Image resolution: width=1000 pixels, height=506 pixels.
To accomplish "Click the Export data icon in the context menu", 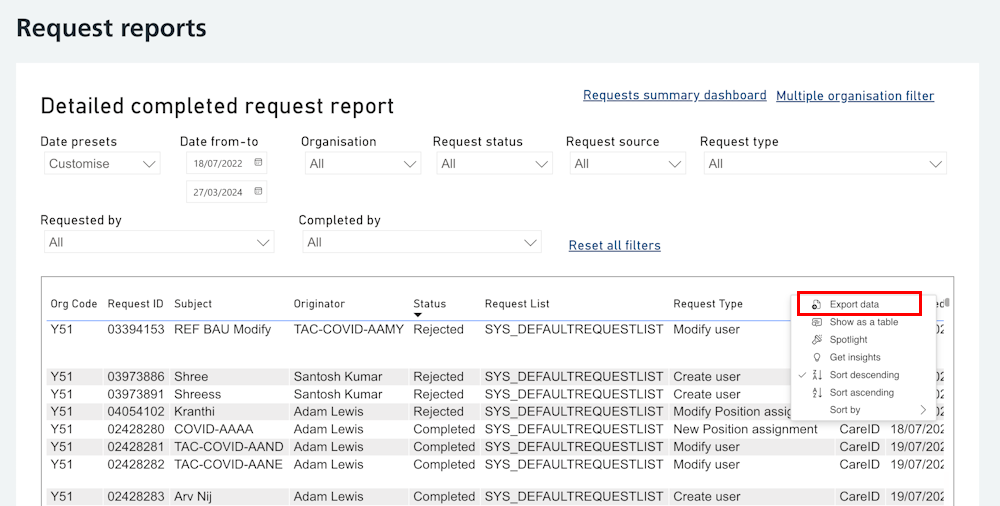I will (816, 305).
